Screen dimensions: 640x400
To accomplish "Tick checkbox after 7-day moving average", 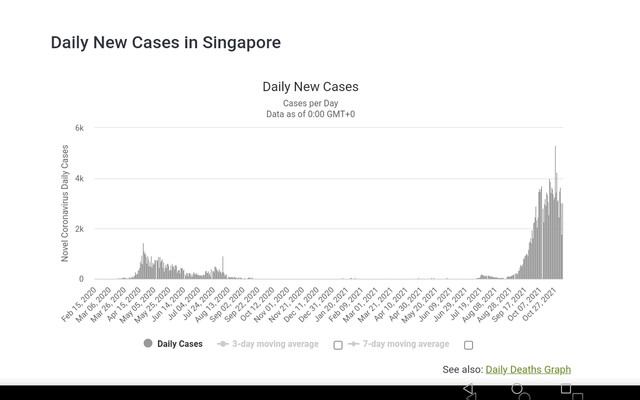I will (x=468, y=345).
